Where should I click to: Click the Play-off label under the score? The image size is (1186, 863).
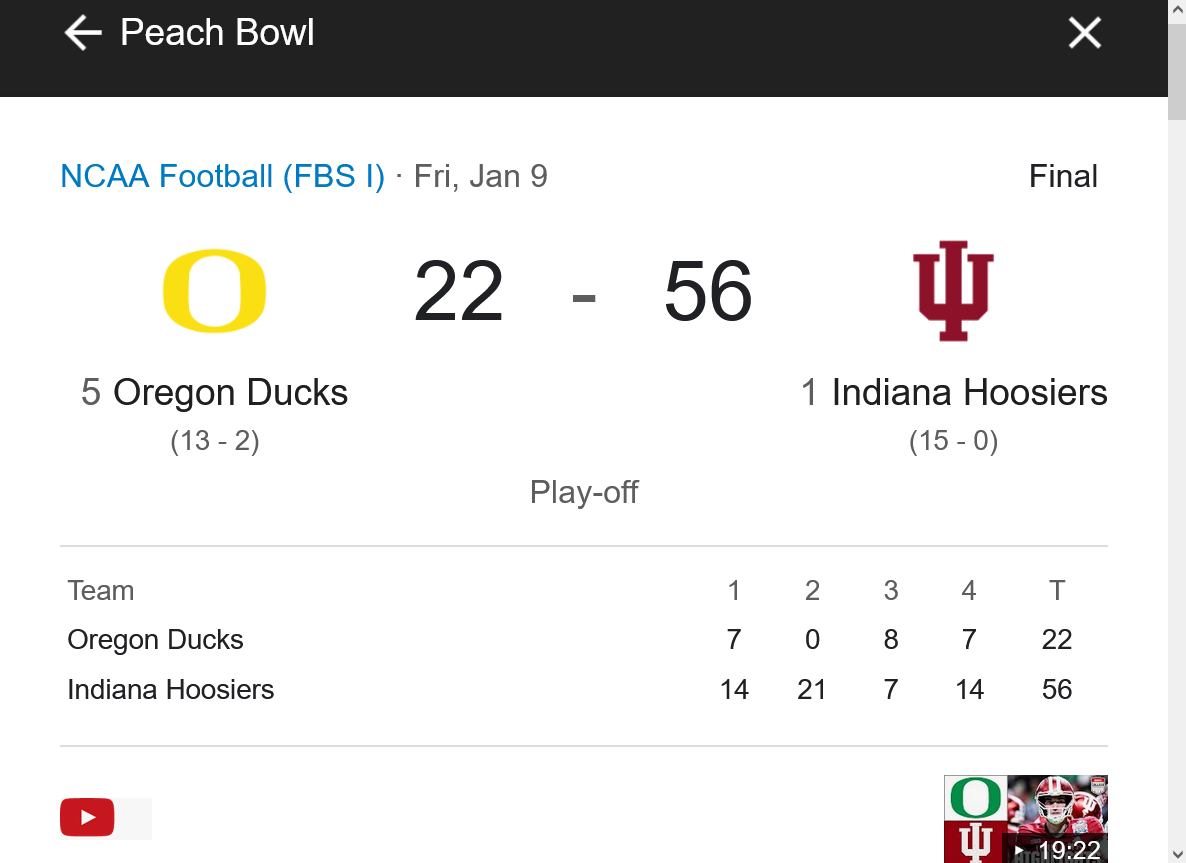(584, 492)
